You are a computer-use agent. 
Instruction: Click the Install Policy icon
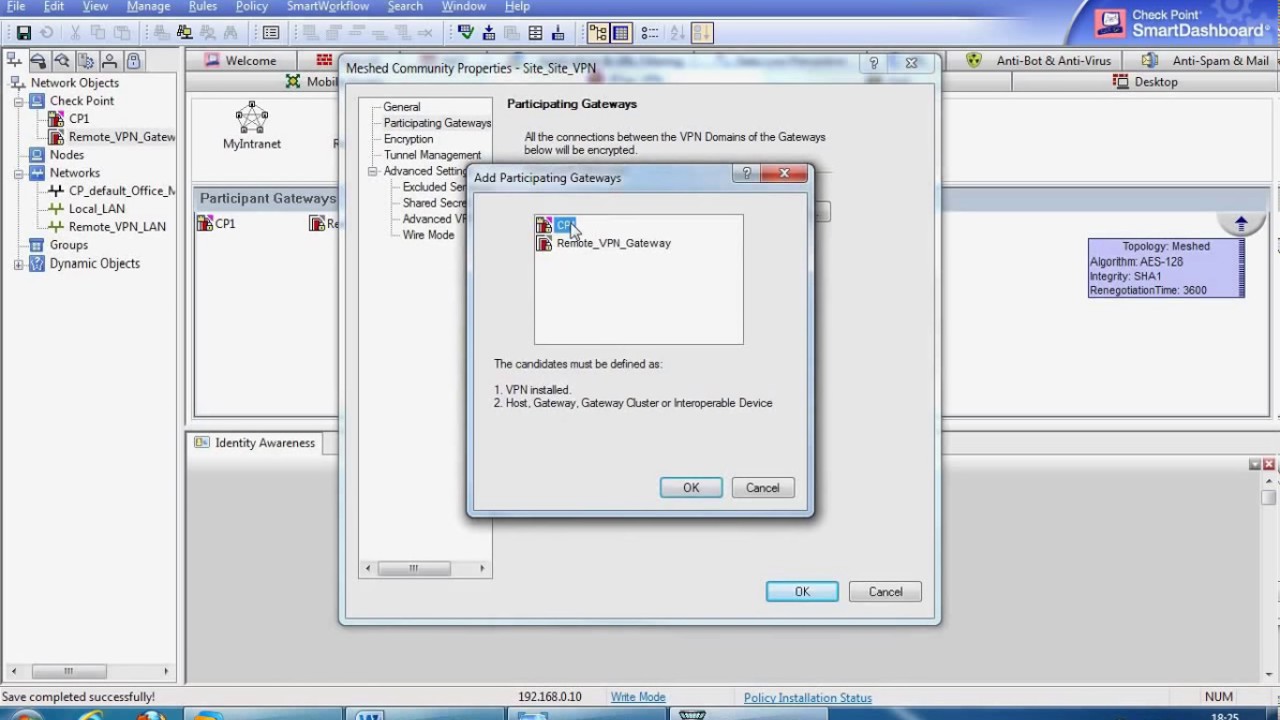pos(489,33)
